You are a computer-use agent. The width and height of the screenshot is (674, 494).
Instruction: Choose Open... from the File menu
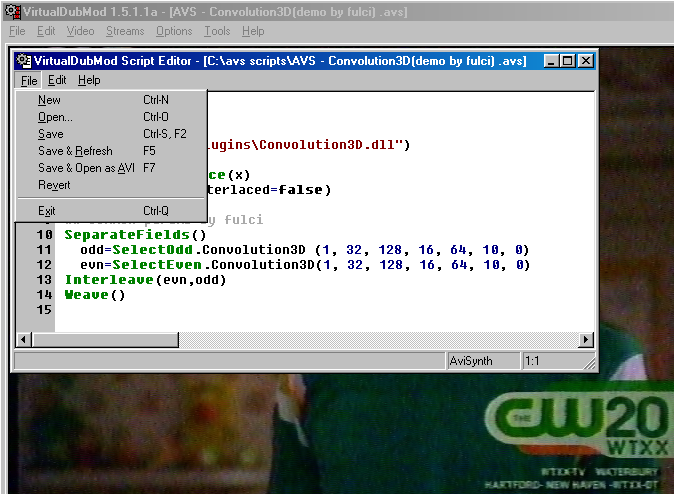pyautogui.click(x=111, y=117)
